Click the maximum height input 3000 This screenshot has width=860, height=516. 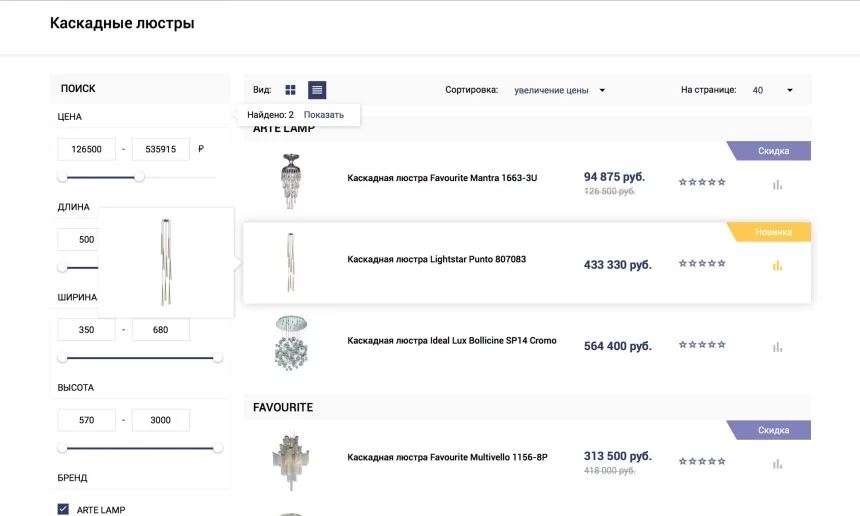pos(160,420)
